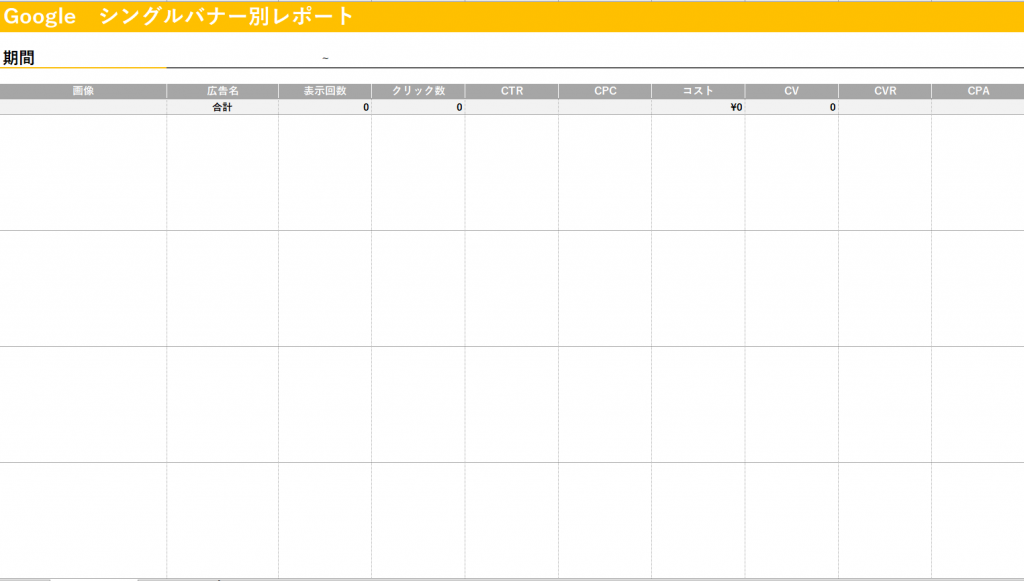Click the 表示回数 total value 0

tap(325, 107)
